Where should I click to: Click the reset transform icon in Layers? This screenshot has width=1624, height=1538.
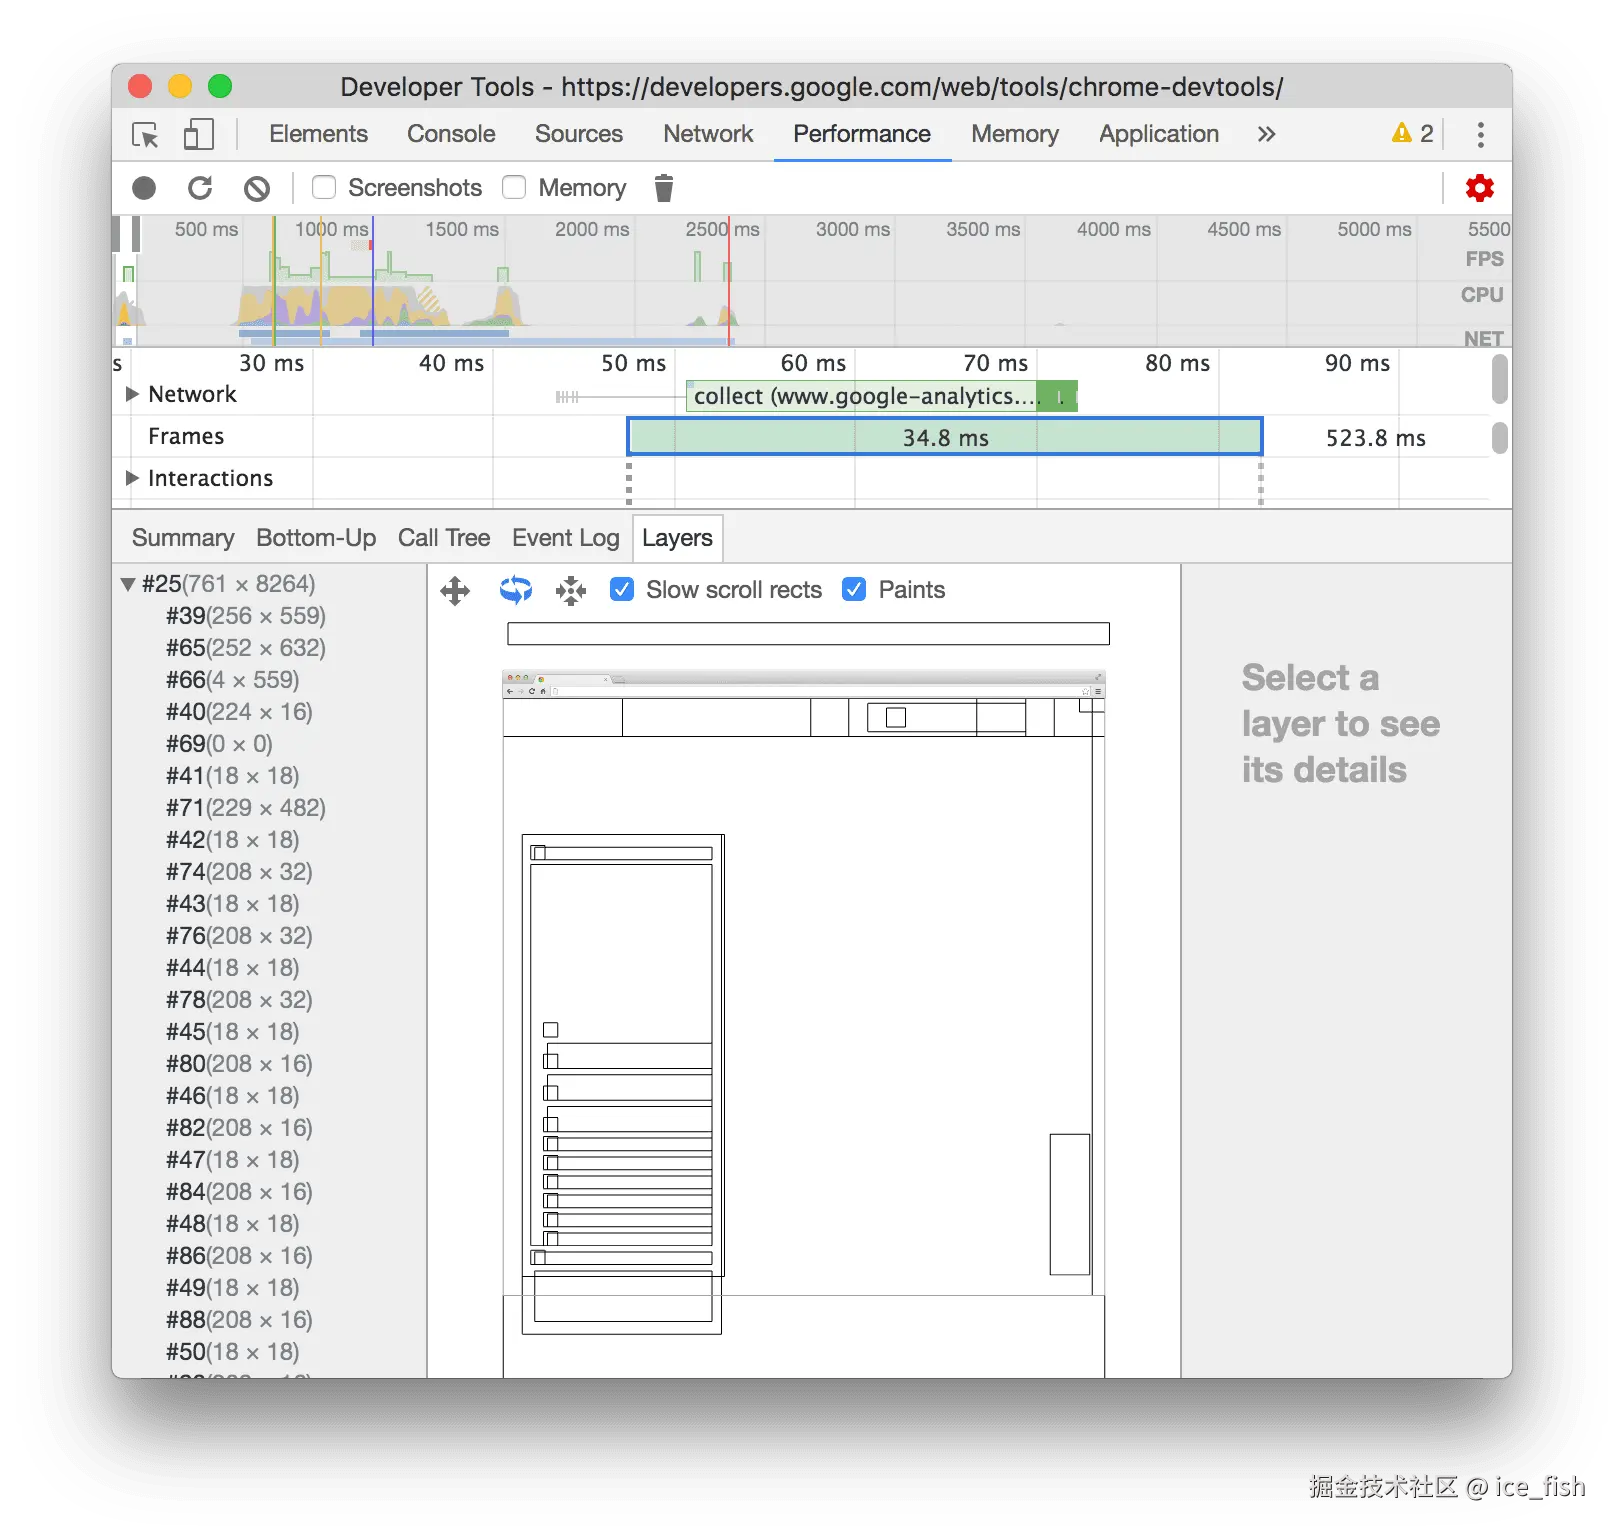click(571, 591)
